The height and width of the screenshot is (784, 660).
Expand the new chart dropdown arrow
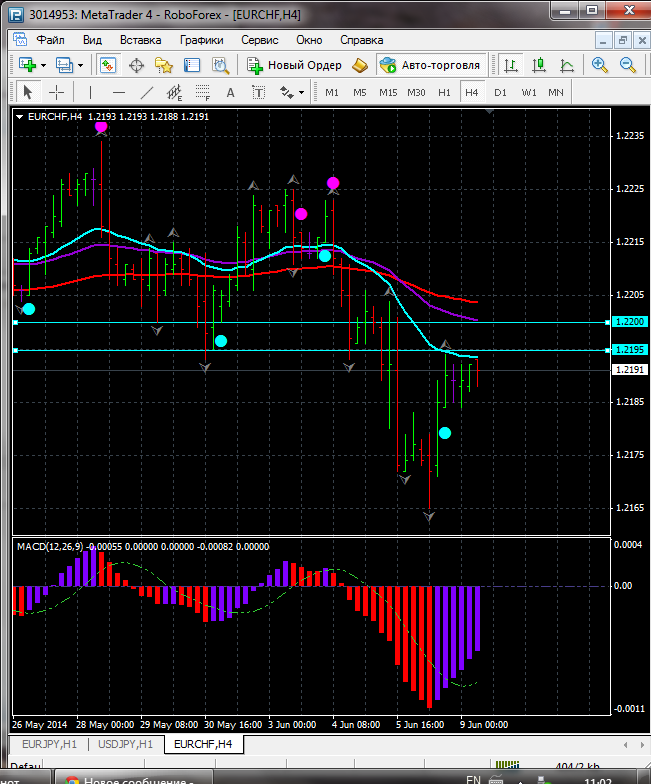(44, 66)
